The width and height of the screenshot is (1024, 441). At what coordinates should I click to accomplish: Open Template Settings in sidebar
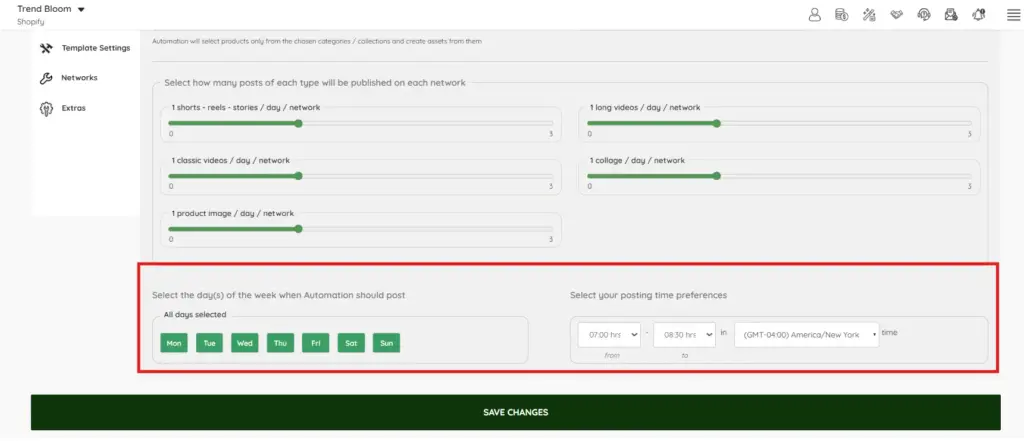96,48
